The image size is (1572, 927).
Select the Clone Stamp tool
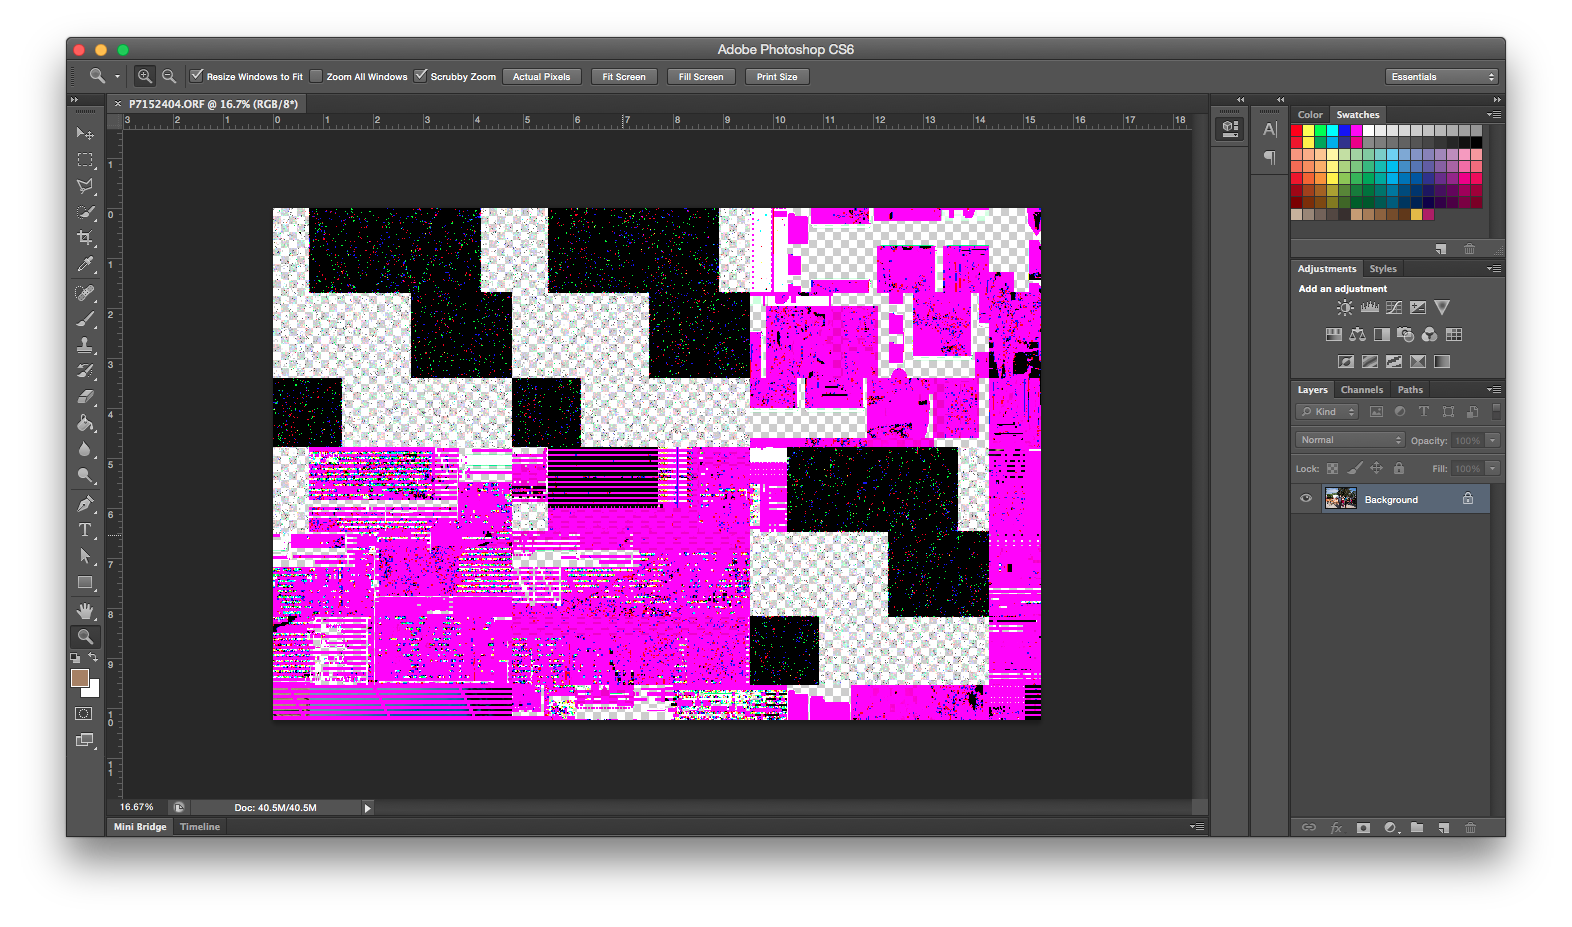(x=85, y=345)
